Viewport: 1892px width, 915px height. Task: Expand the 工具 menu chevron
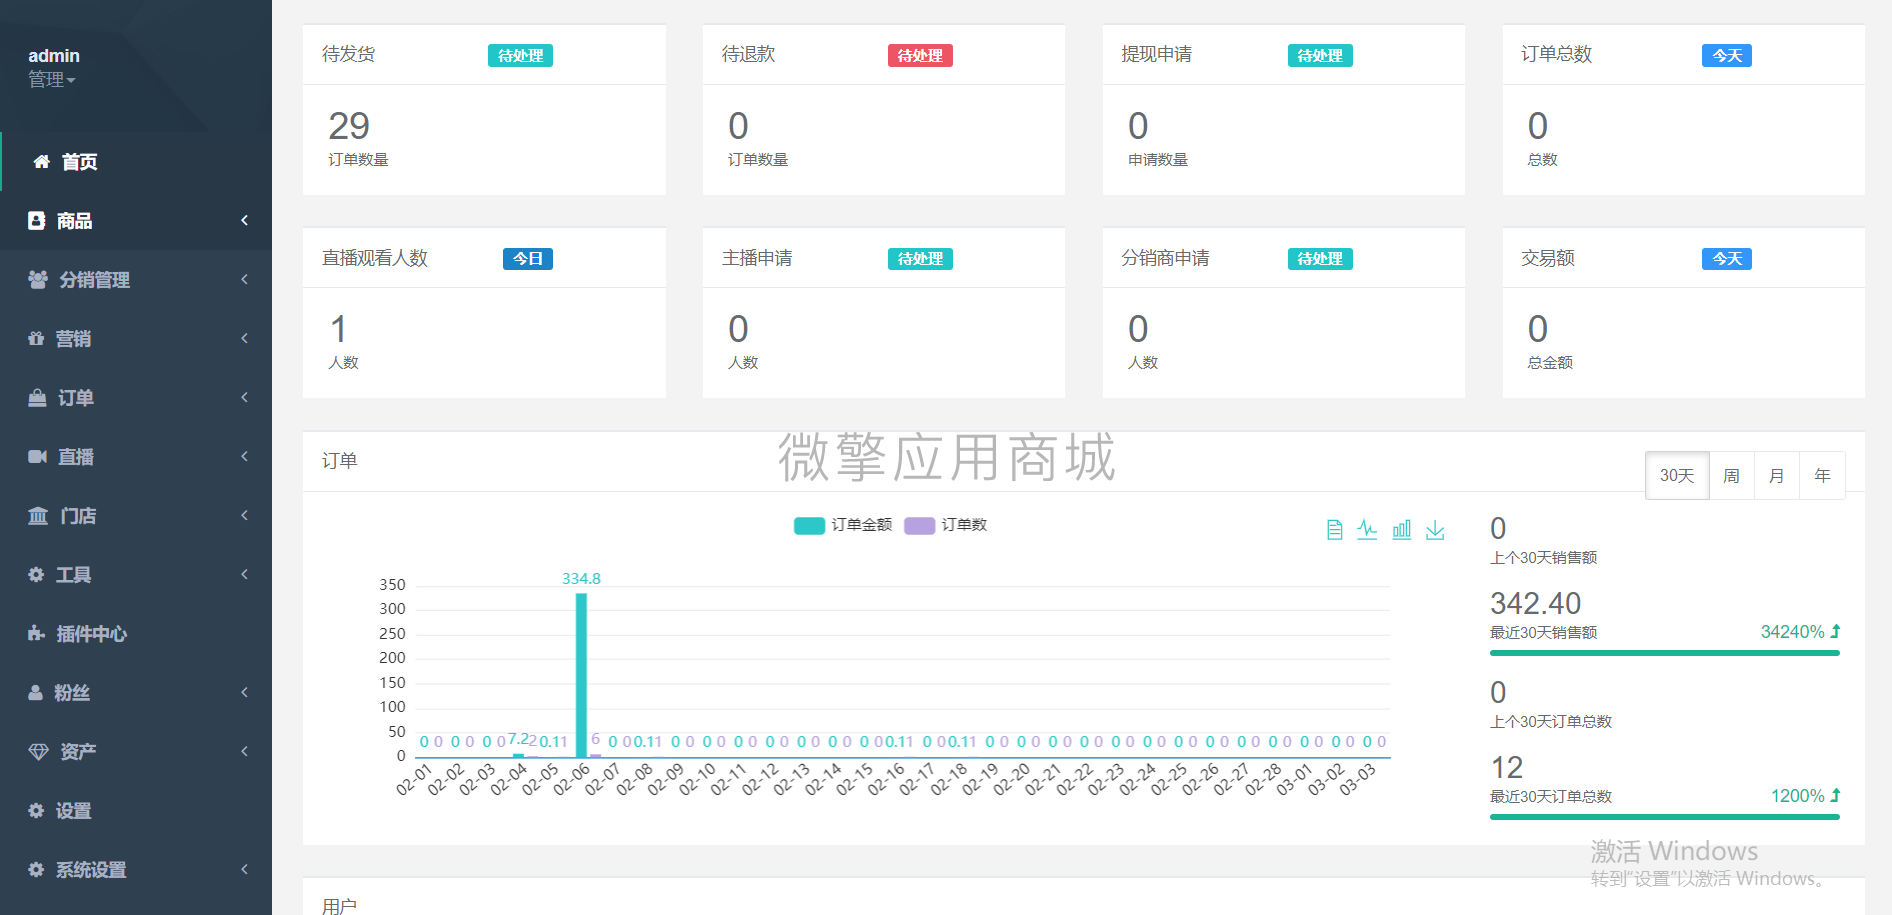pyautogui.click(x=244, y=575)
